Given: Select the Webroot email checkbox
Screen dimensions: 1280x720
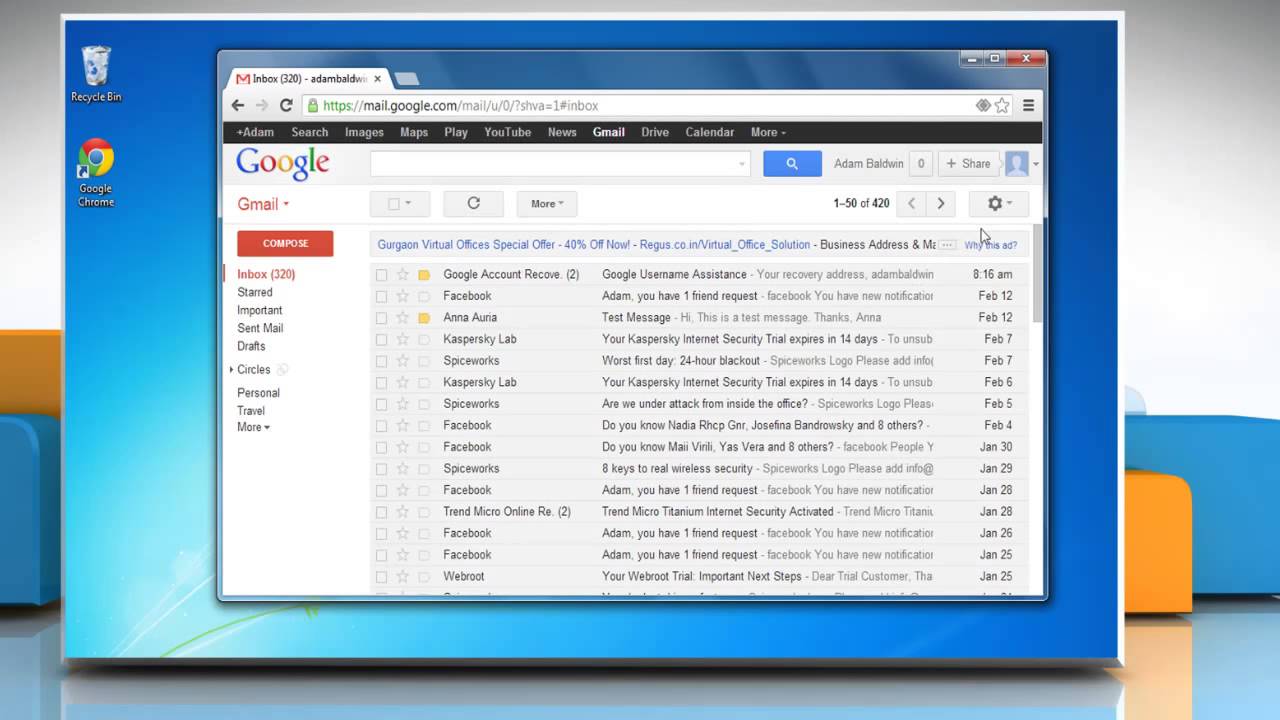Looking at the screenshot, I should point(381,576).
